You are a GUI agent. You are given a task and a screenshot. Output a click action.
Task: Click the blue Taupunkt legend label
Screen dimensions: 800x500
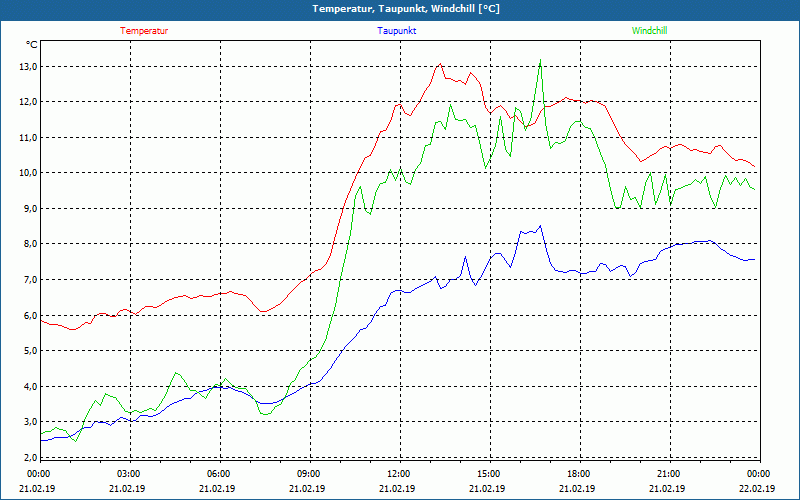pos(396,31)
